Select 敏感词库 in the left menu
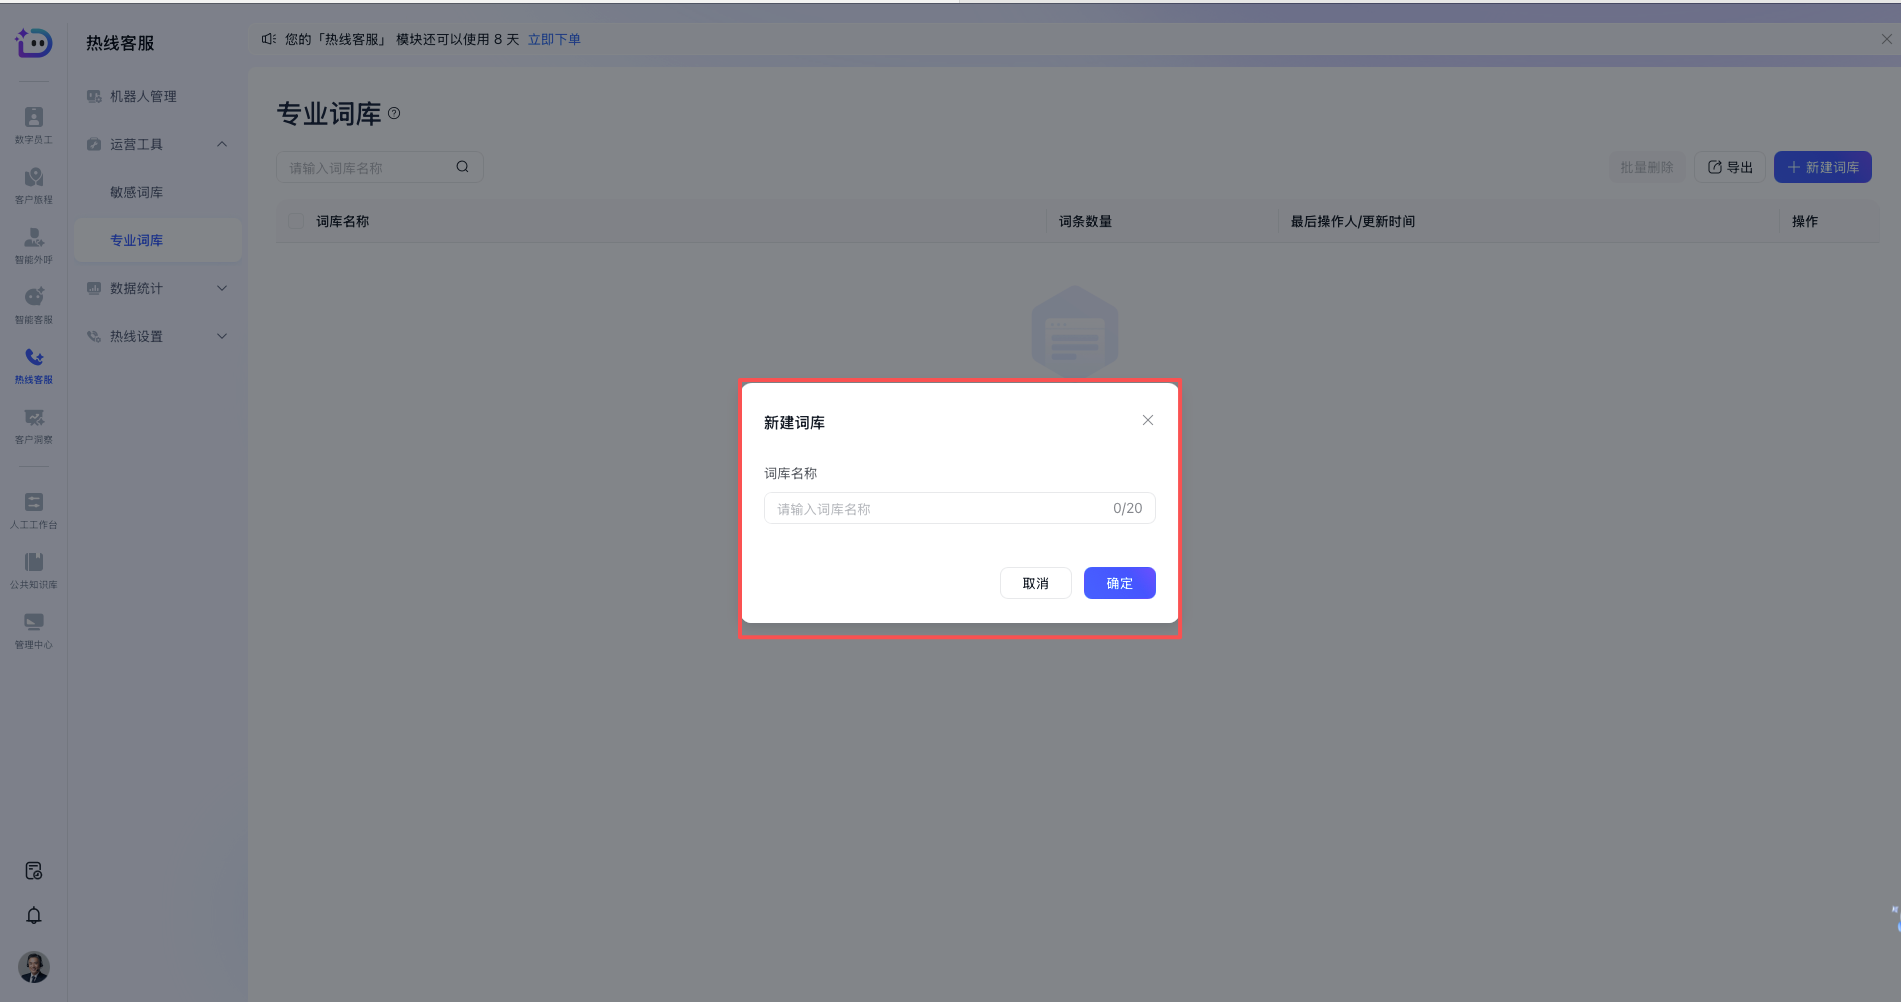This screenshot has width=1901, height=1002. pyautogui.click(x=137, y=192)
